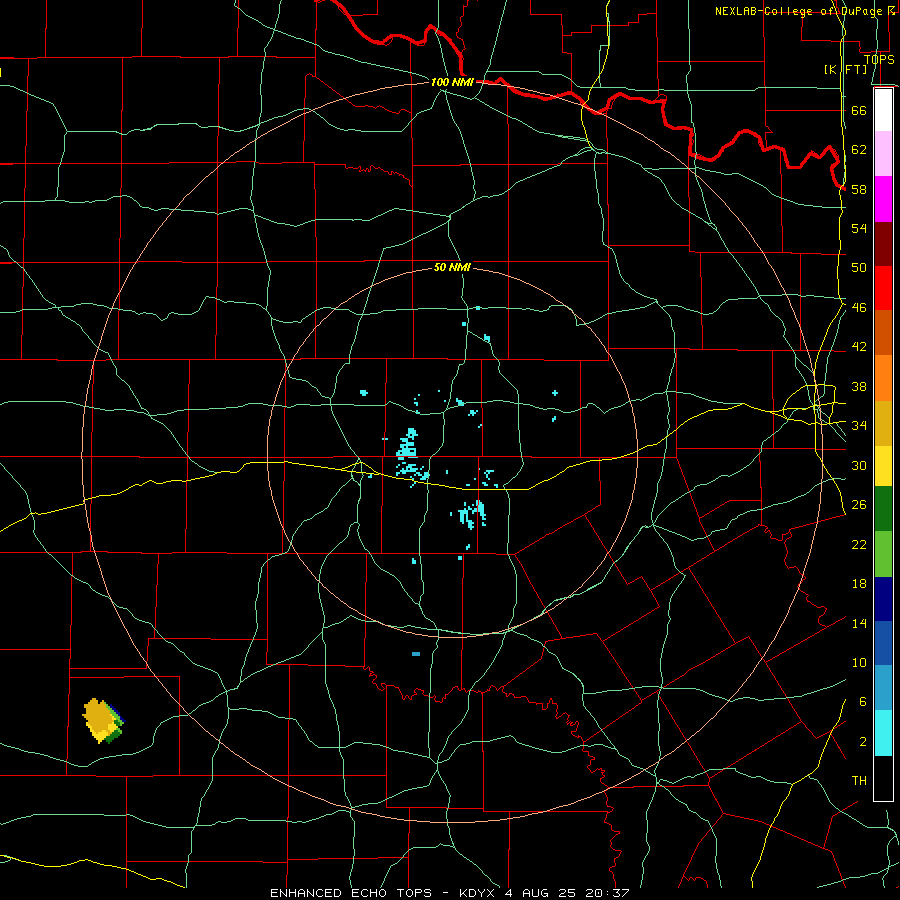Image resolution: width=900 pixels, height=900 pixels.
Task: Select the gold swatch beside the 34 label
Action: (x=883, y=423)
